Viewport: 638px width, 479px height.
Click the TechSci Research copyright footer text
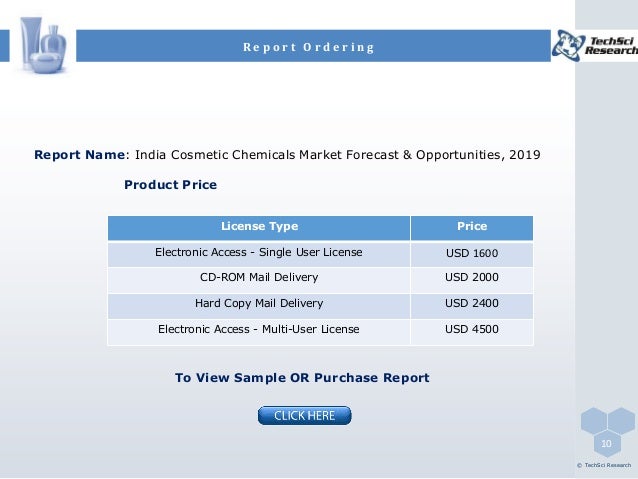pyautogui.click(x=604, y=465)
